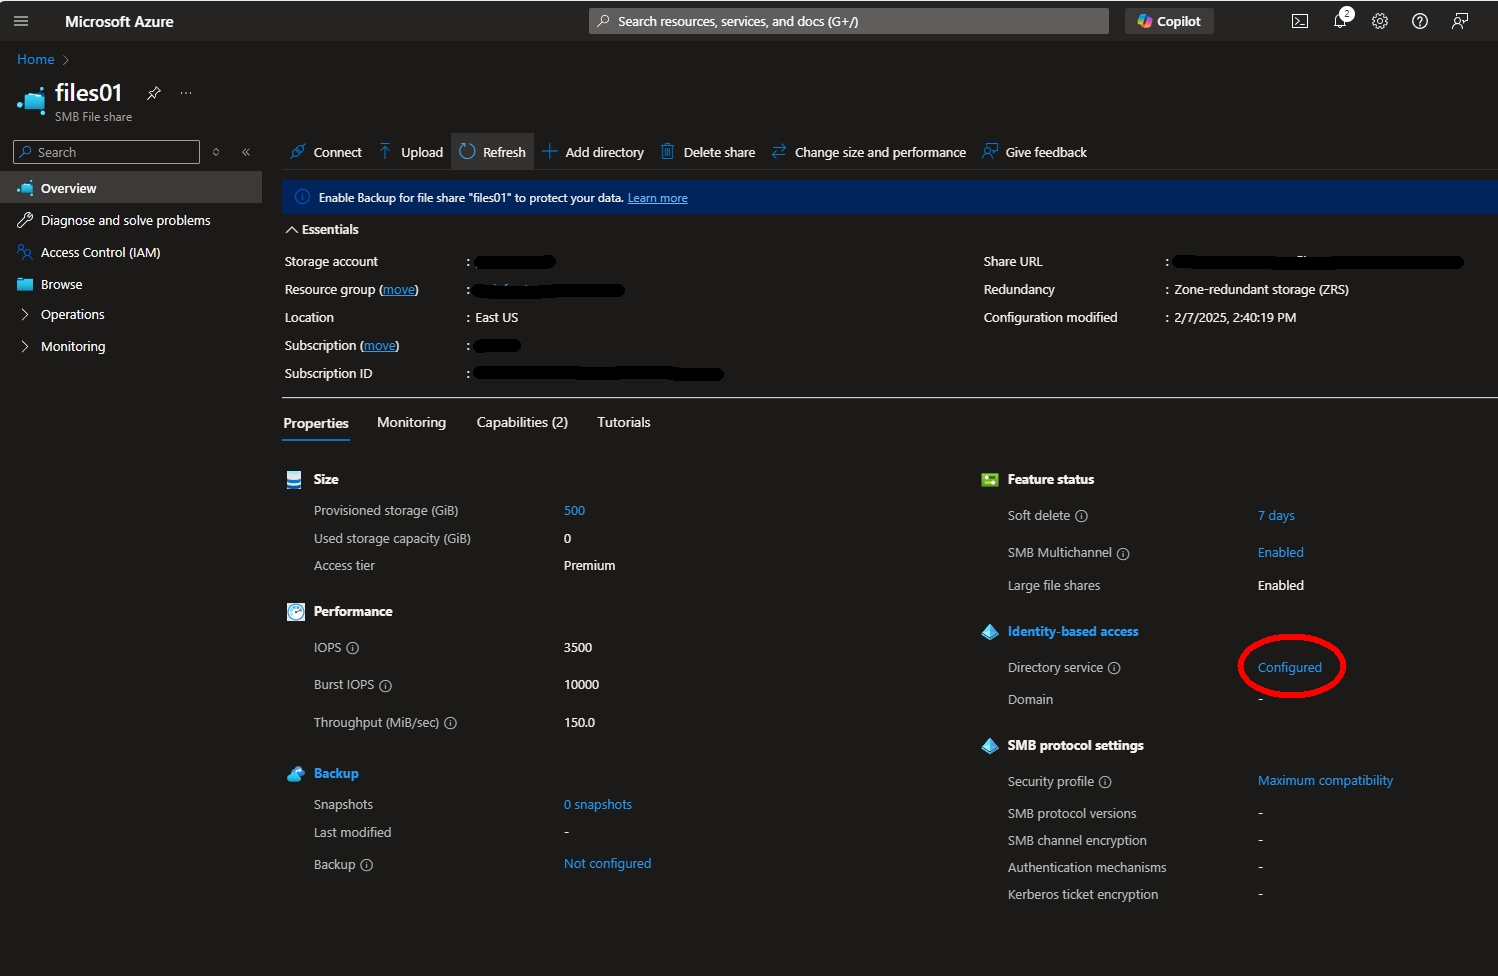Show info tooltip for SMB Multichannel
The height and width of the screenshot is (976, 1498).
click(1123, 554)
